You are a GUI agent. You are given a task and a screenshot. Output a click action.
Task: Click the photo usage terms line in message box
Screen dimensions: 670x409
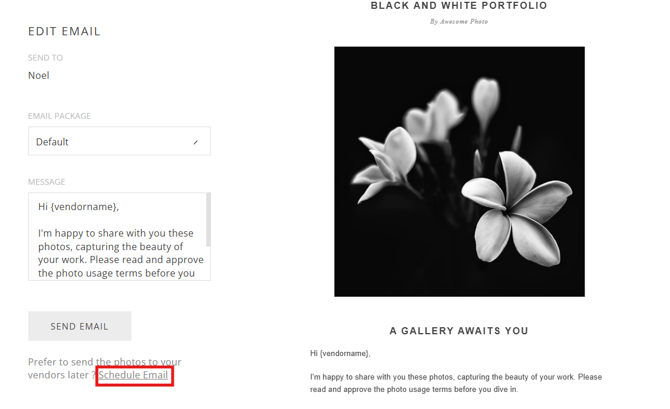(x=116, y=273)
